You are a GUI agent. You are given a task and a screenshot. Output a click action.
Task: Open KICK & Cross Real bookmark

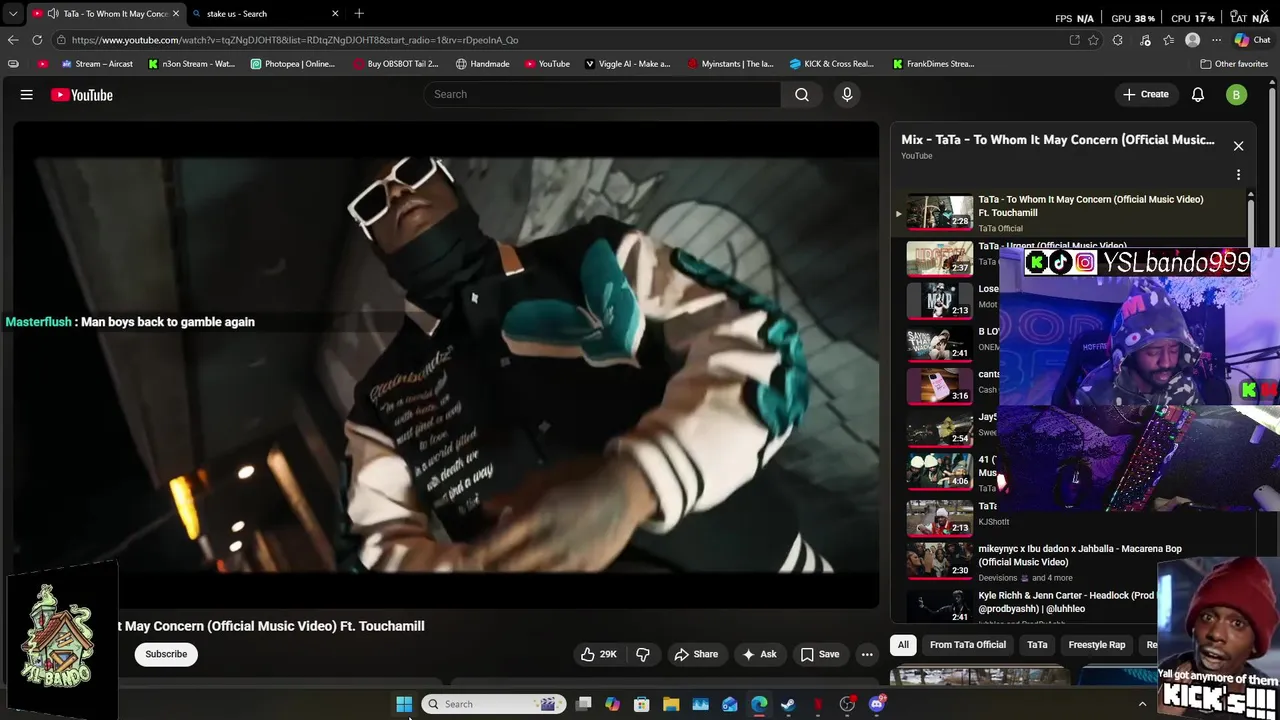[831, 64]
